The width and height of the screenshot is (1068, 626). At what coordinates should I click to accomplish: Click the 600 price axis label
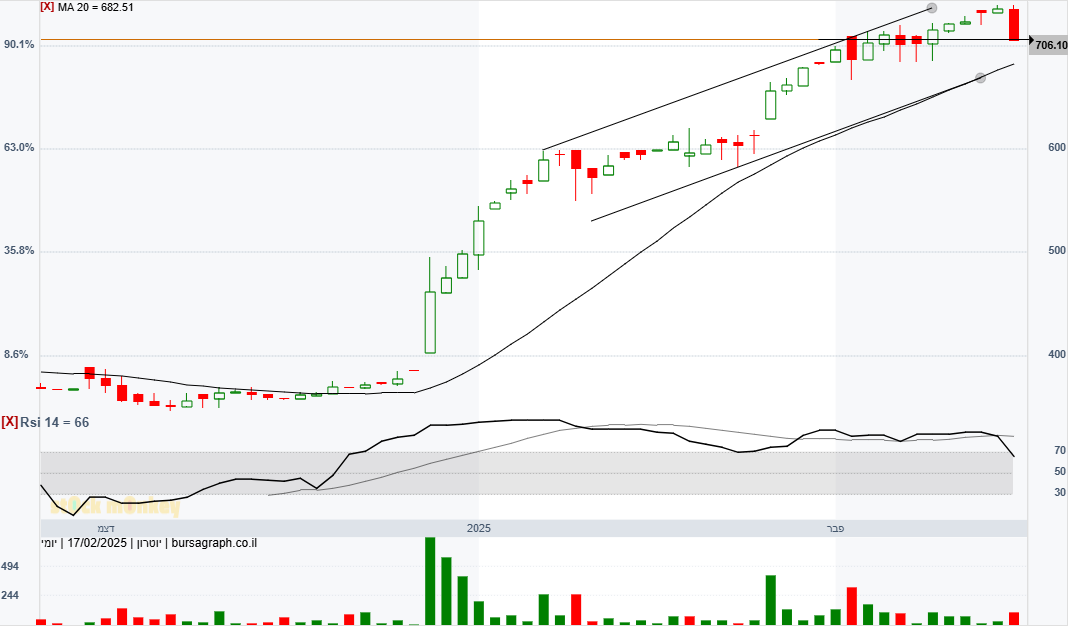(1056, 148)
